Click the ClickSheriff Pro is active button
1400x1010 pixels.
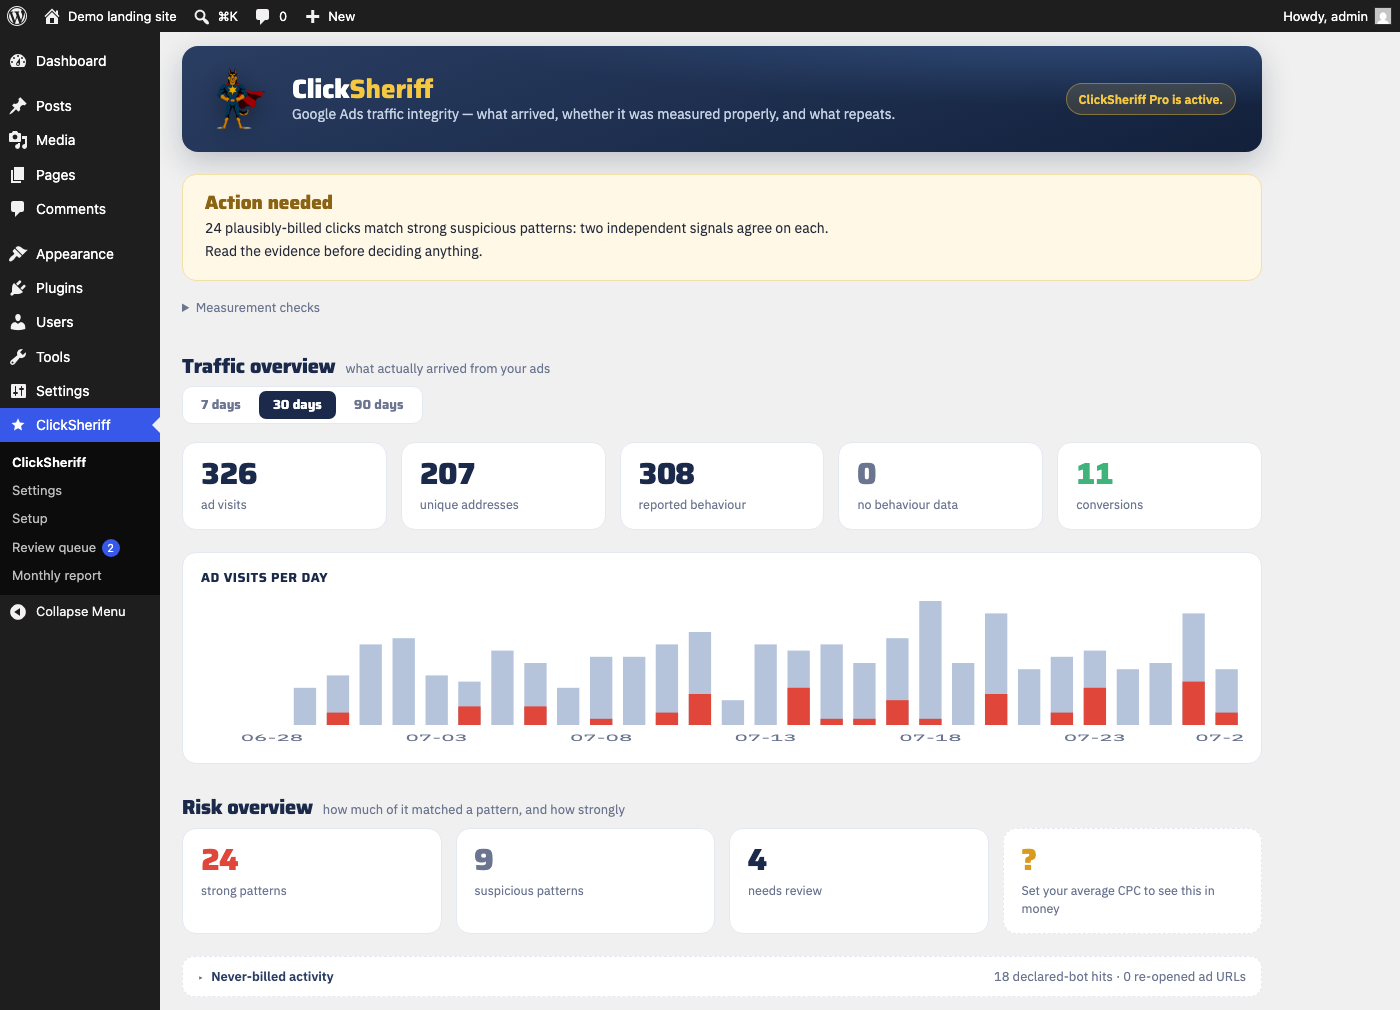(1150, 99)
